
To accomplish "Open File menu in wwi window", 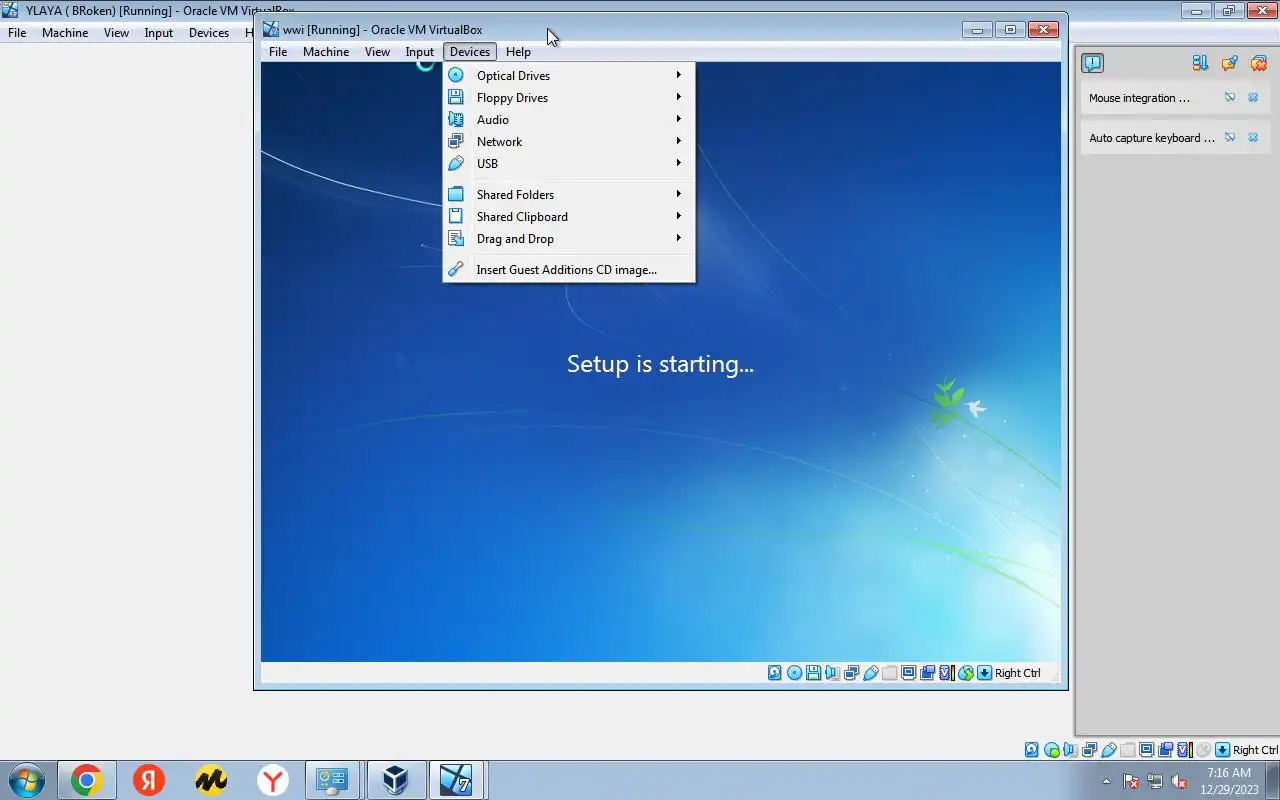I will (278, 52).
